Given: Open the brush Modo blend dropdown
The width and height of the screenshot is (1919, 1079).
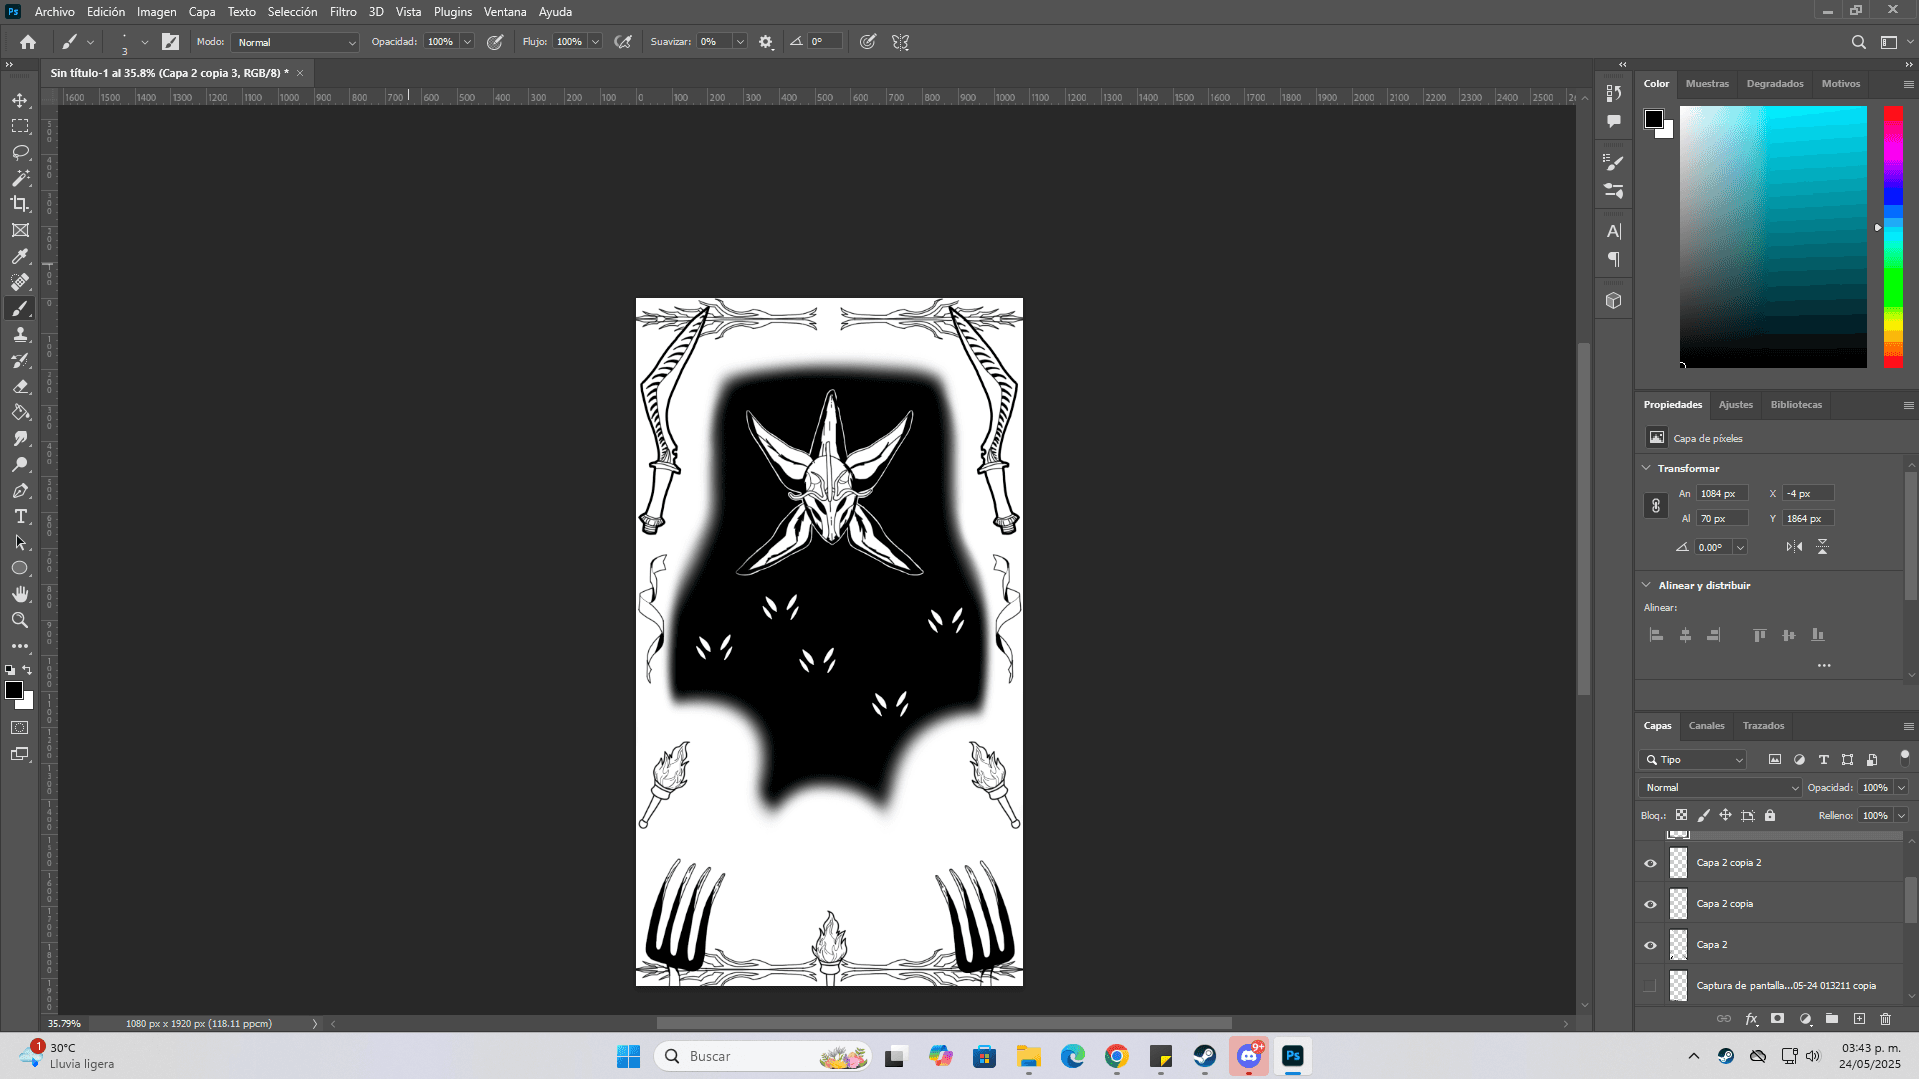Looking at the screenshot, I should pyautogui.click(x=295, y=42).
